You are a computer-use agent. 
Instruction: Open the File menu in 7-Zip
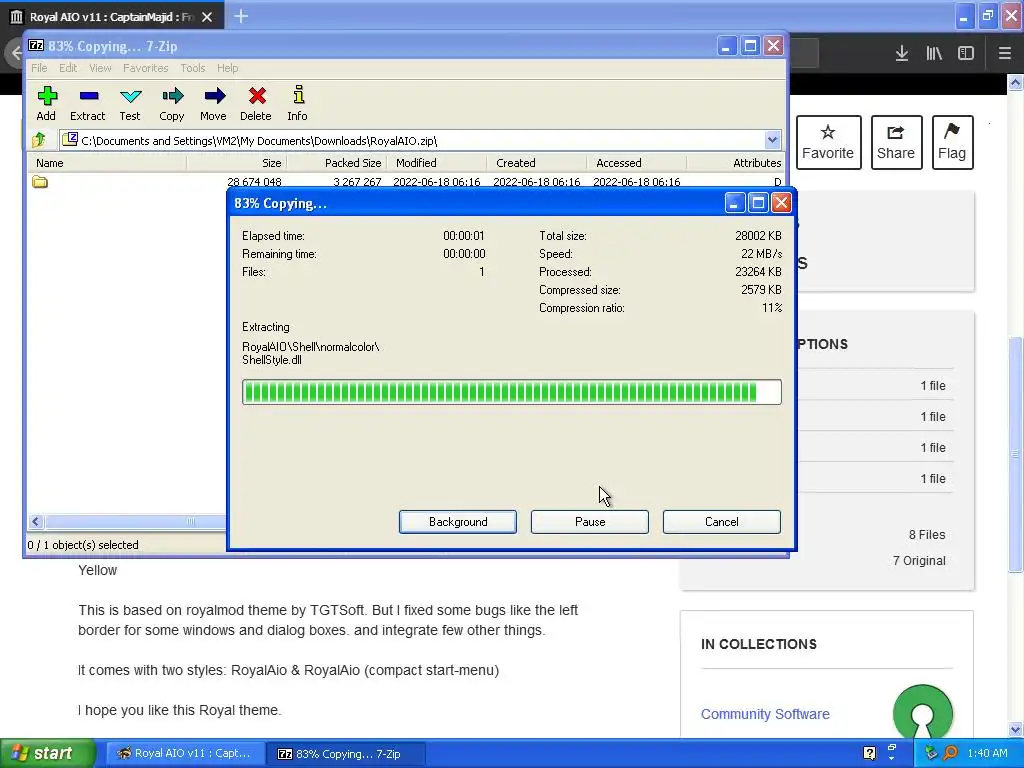(x=39, y=68)
